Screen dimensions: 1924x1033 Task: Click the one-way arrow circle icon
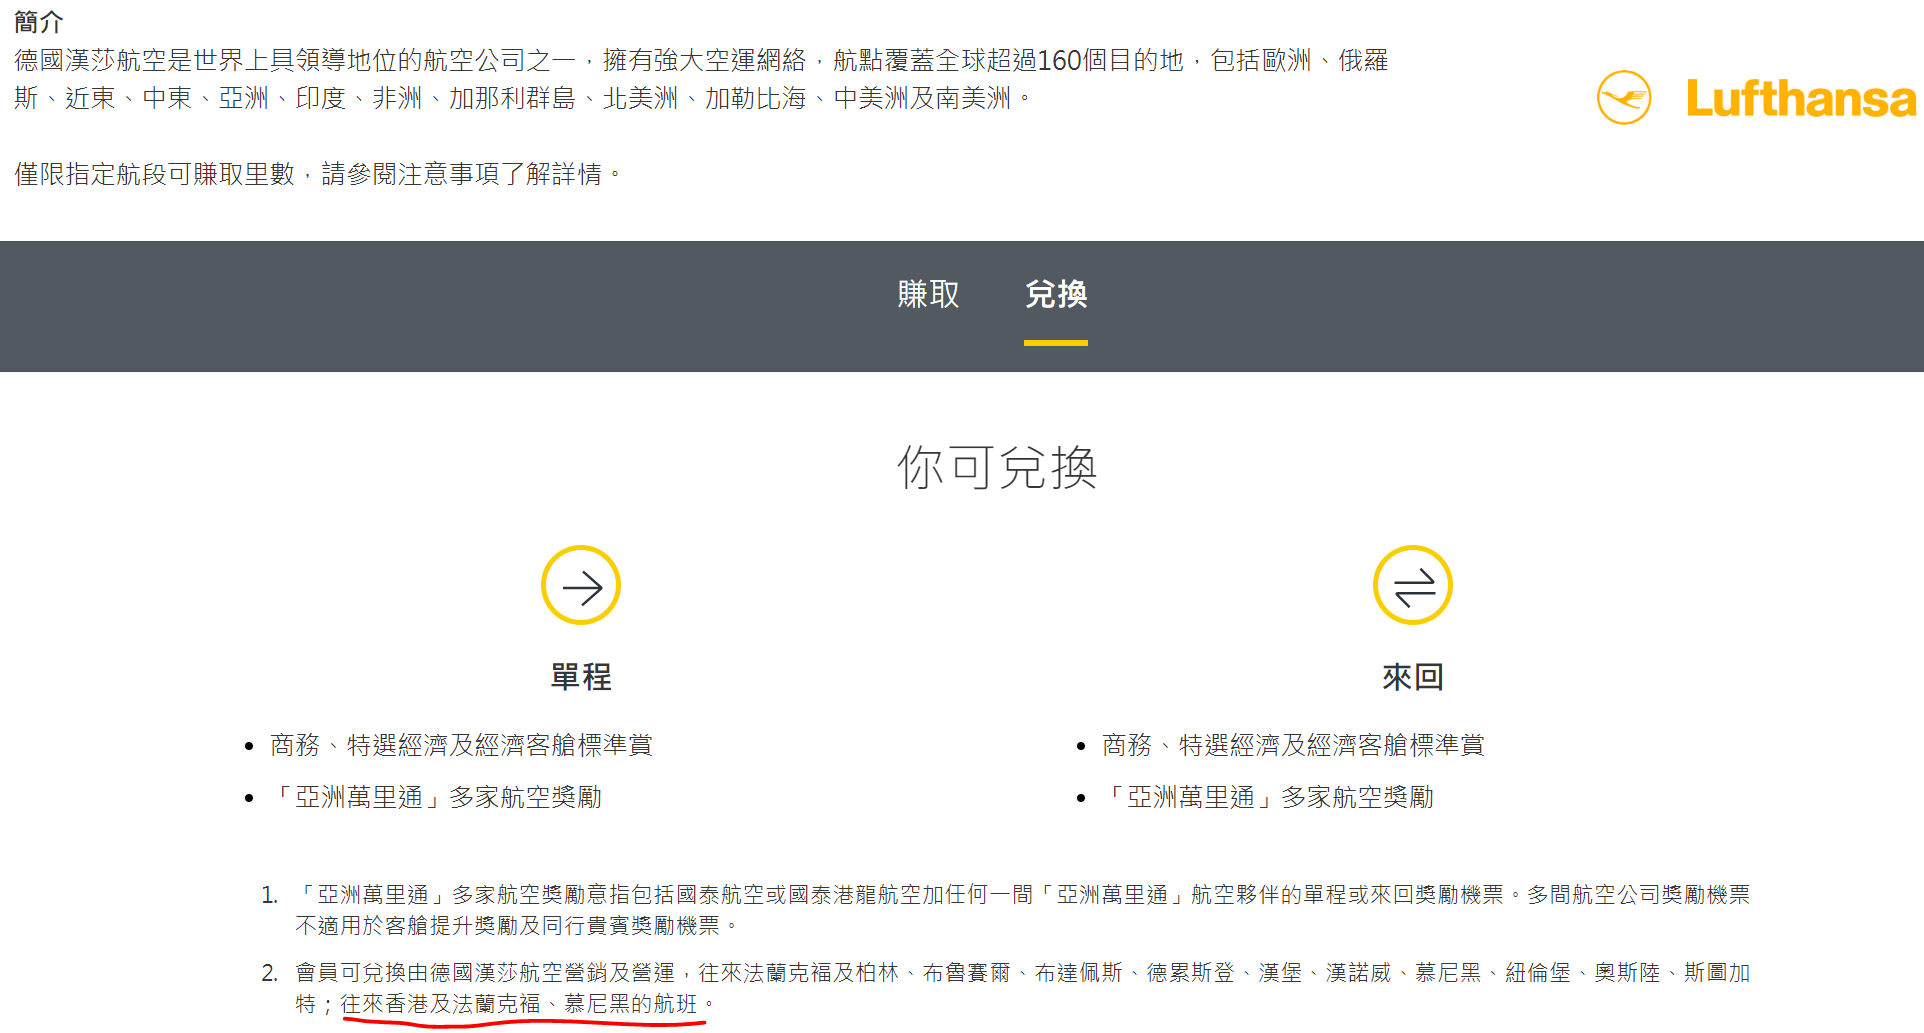pos(581,585)
